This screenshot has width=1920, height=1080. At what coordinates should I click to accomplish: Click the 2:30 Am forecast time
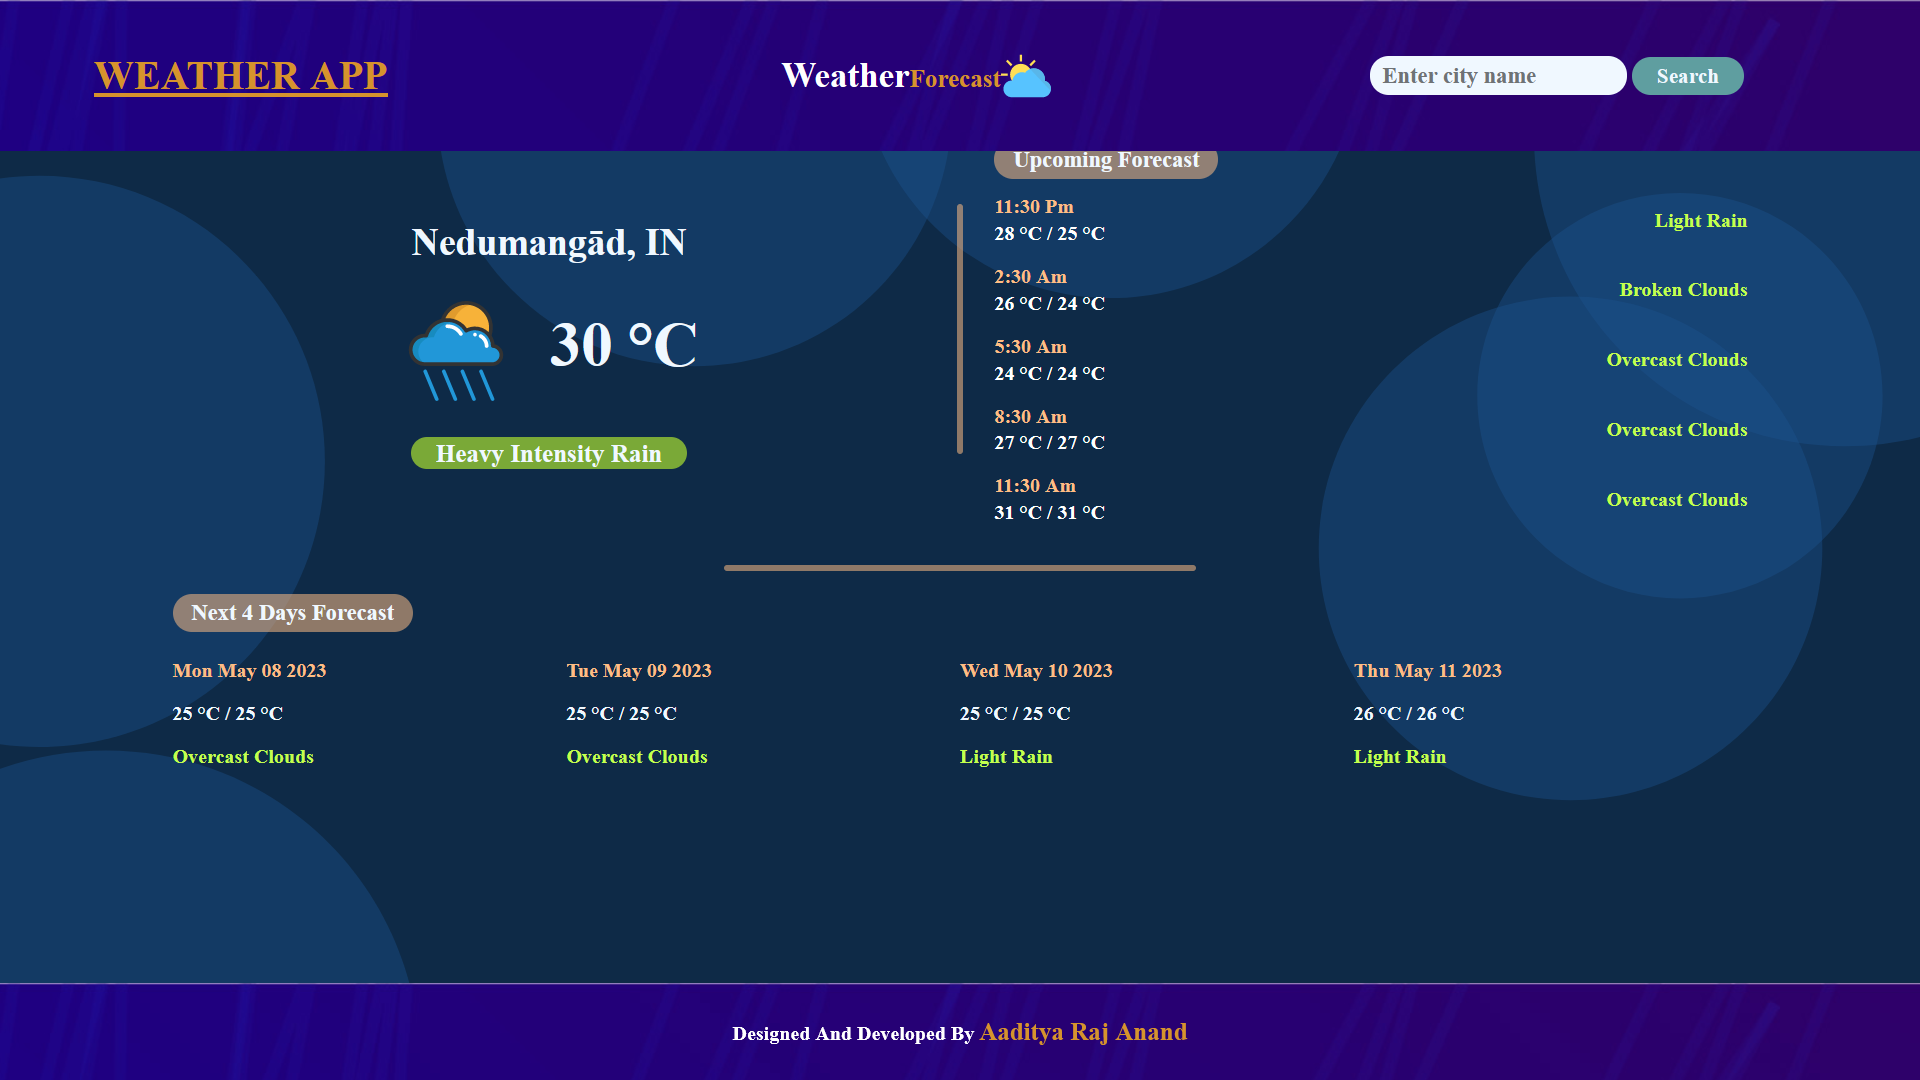pyautogui.click(x=1030, y=276)
